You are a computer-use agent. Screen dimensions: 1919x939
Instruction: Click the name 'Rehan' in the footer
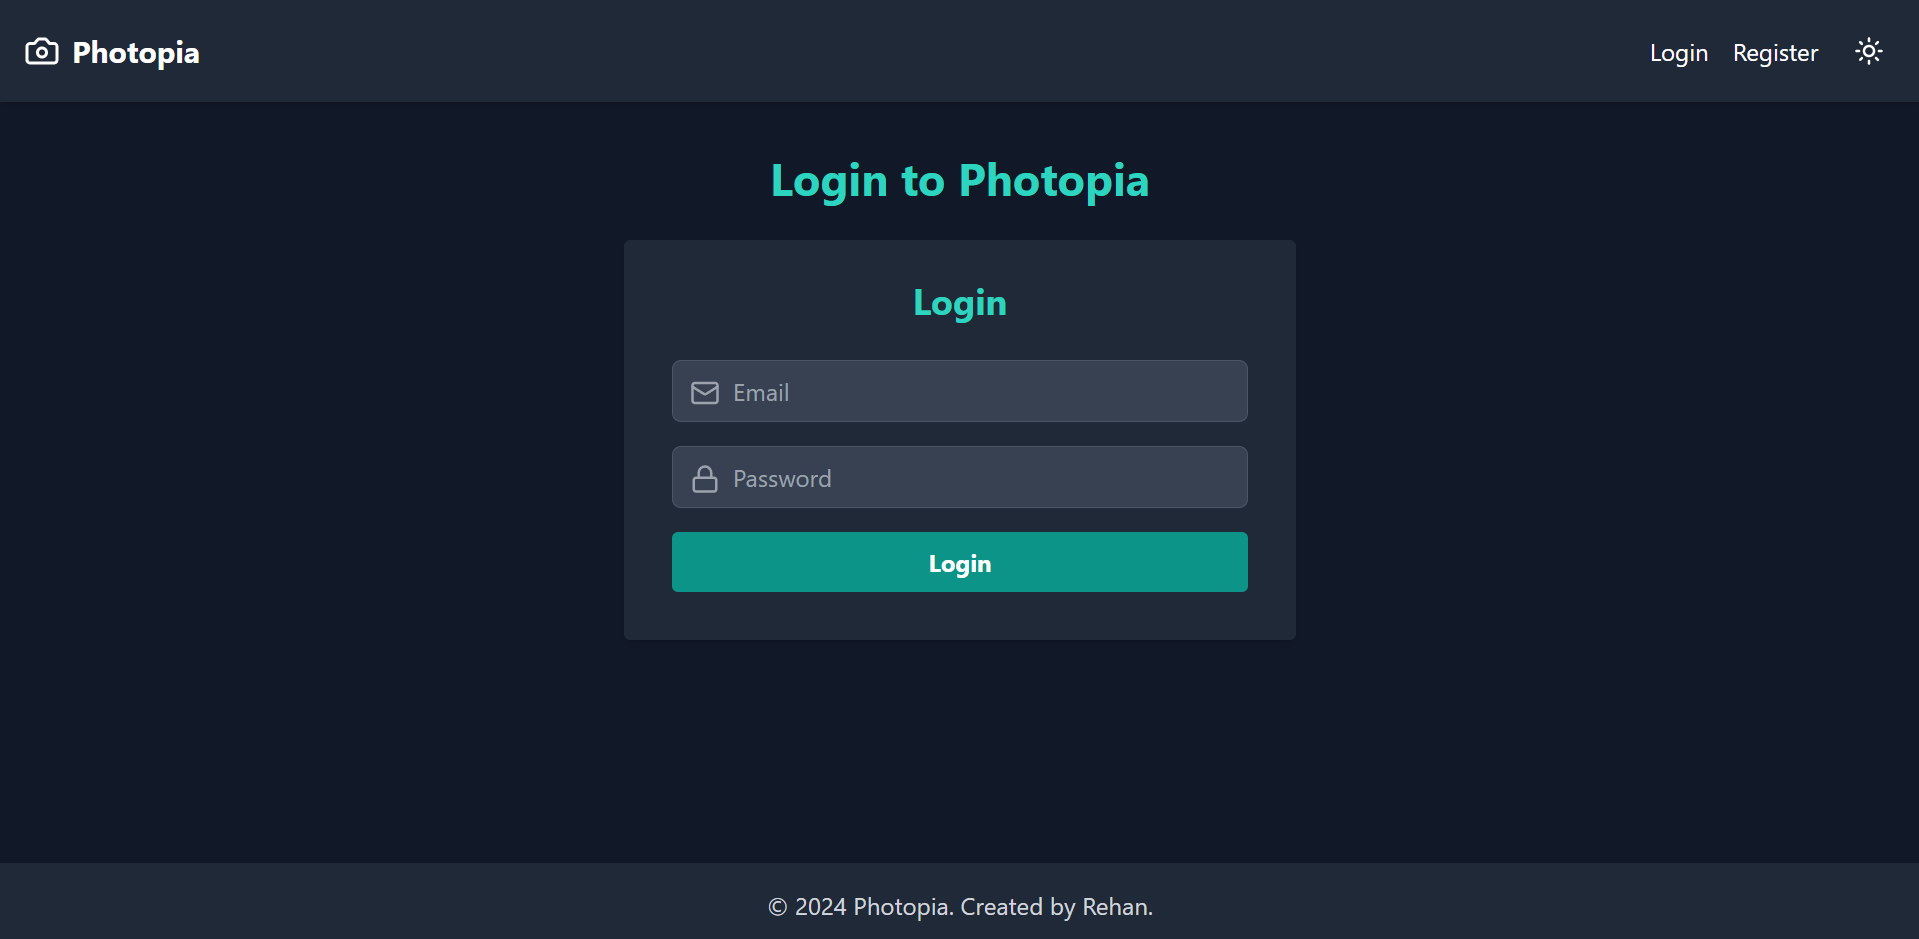(1114, 907)
